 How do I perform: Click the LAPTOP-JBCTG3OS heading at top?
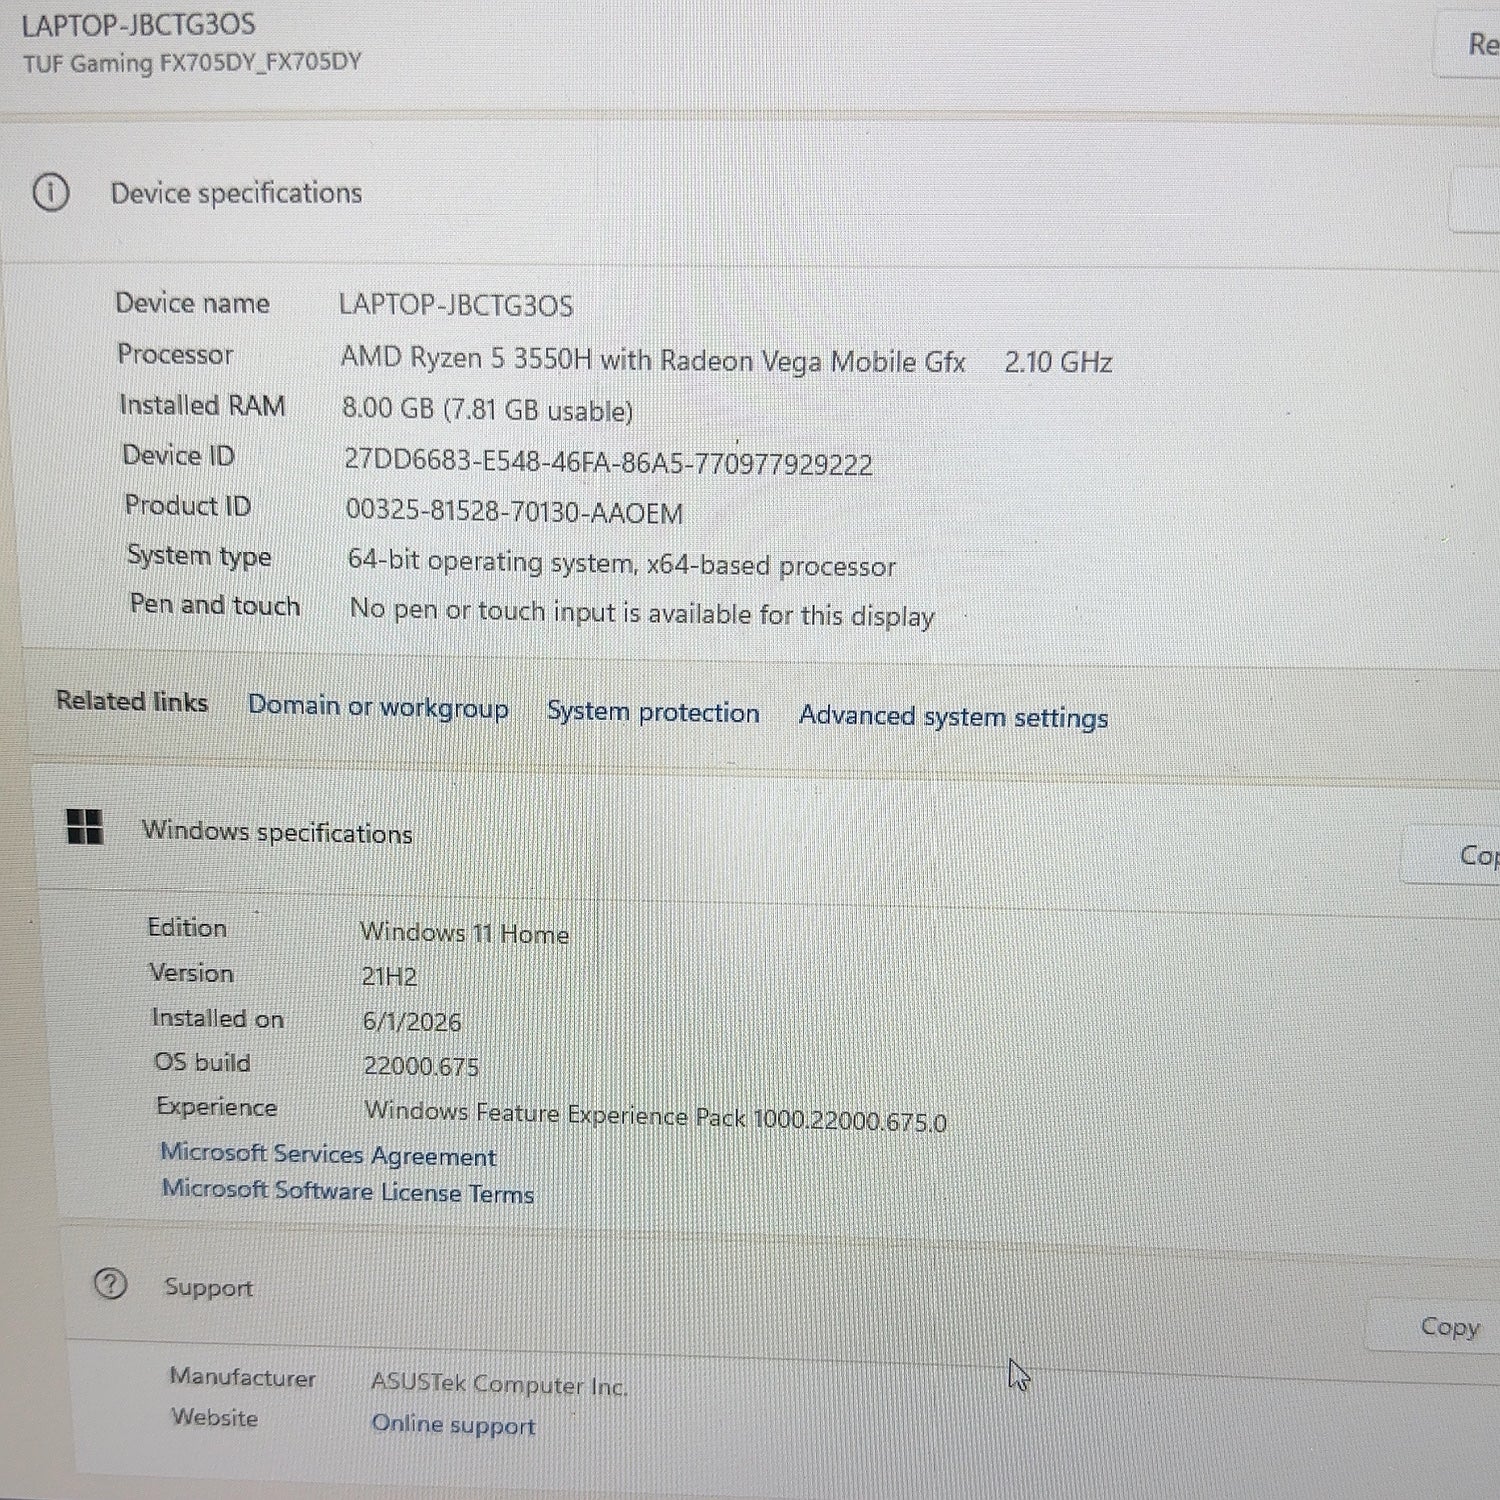[x=138, y=25]
